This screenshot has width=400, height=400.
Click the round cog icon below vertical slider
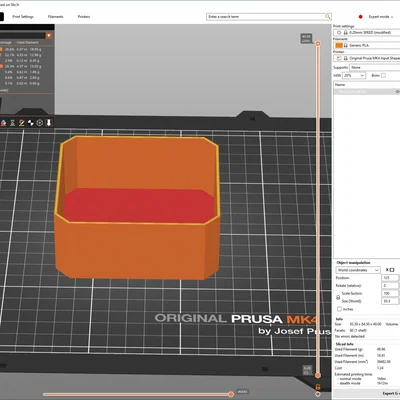(x=318, y=394)
